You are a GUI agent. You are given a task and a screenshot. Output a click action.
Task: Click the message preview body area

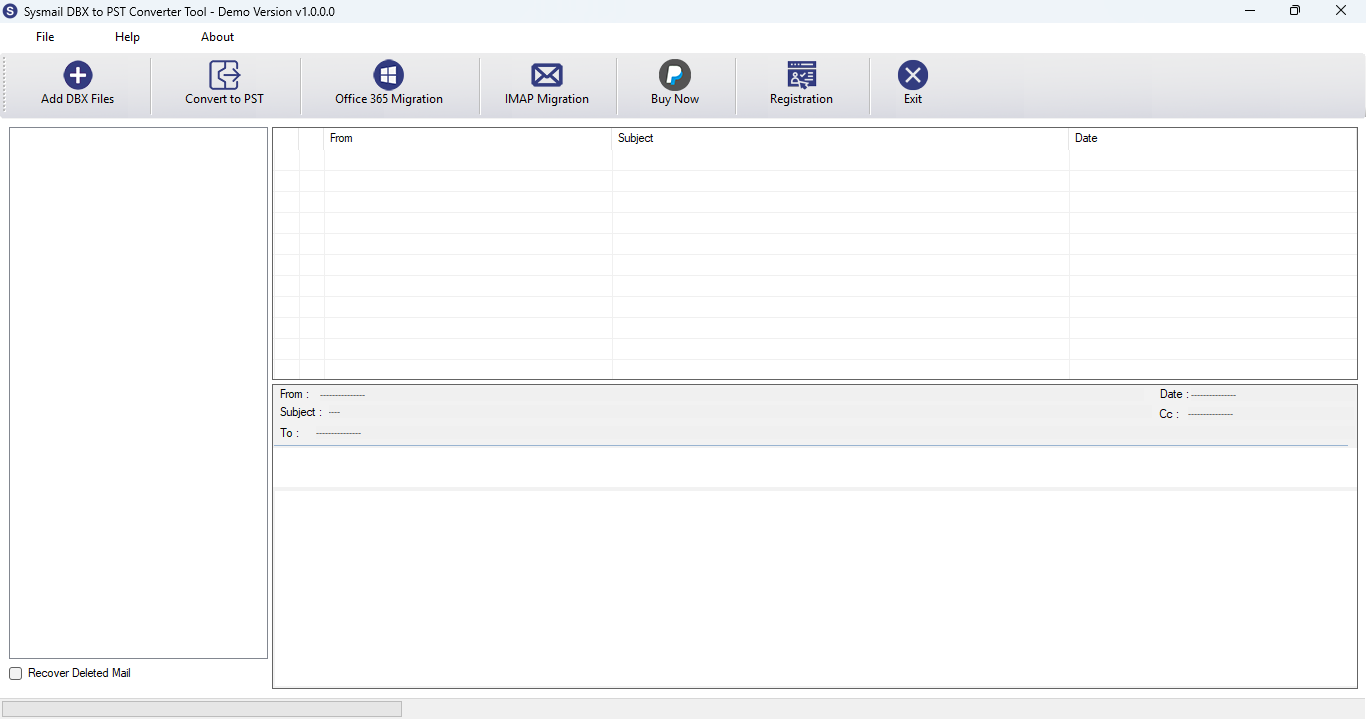pyautogui.click(x=815, y=588)
